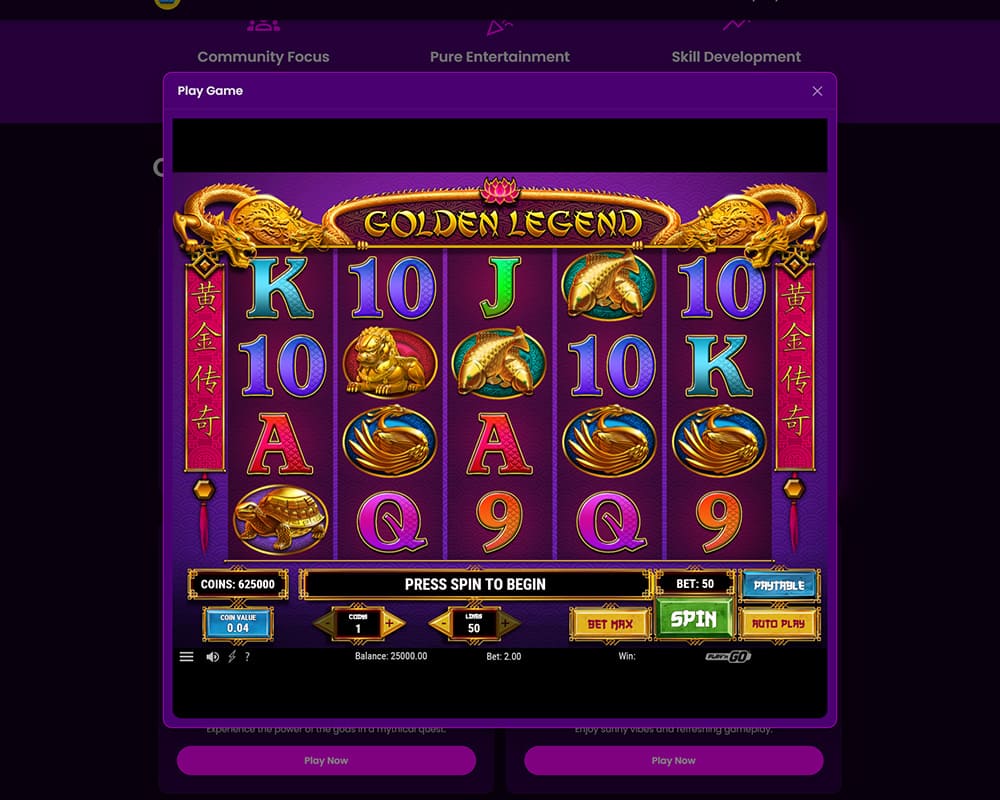Image resolution: width=1000 pixels, height=800 pixels.
Task: Click the left Play Now button
Action: tap(326, 760)
